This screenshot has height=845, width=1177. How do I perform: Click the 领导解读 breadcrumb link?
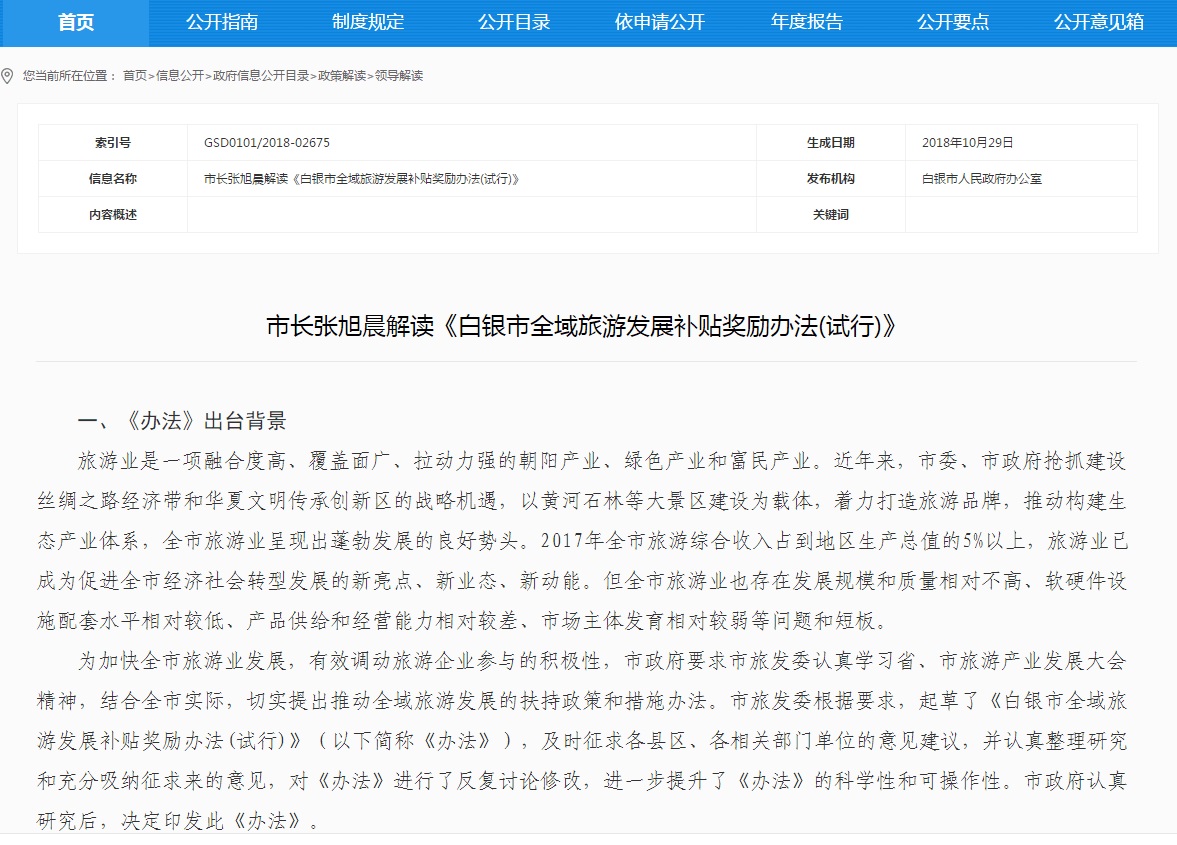[399, 76]
